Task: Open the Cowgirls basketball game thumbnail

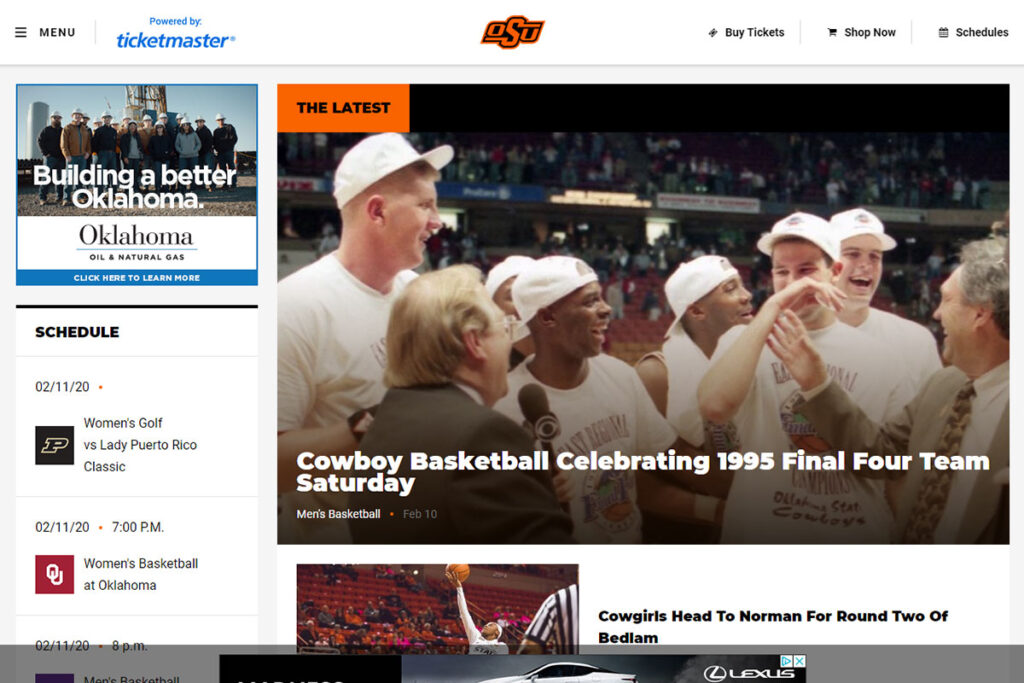Action: click(x=438, y=609)
